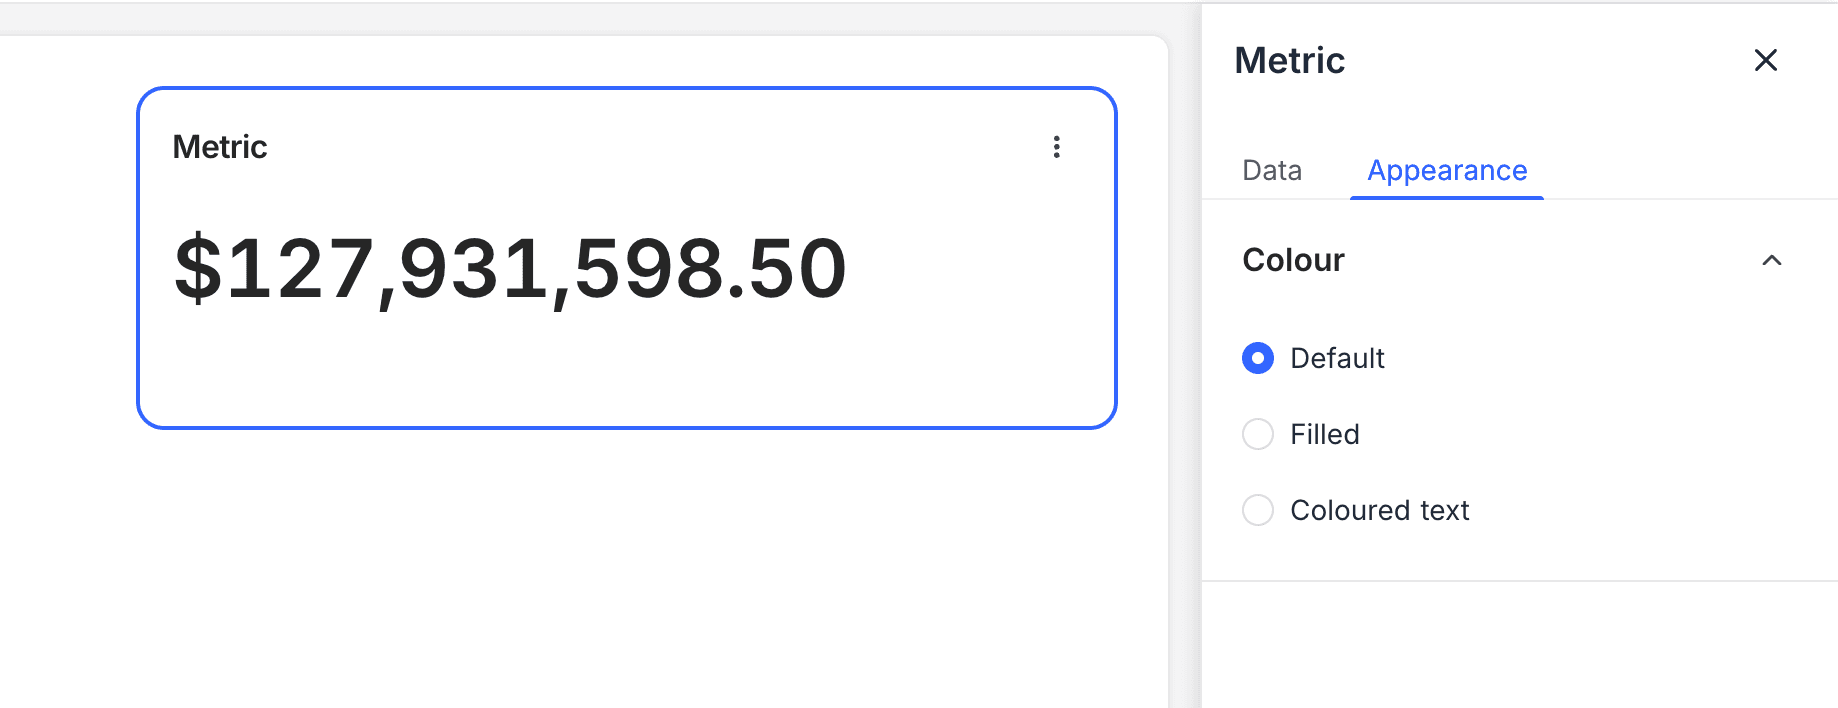Close the Metric settings panel
The image size is (1838, 708).
[x=1765, y=60]
